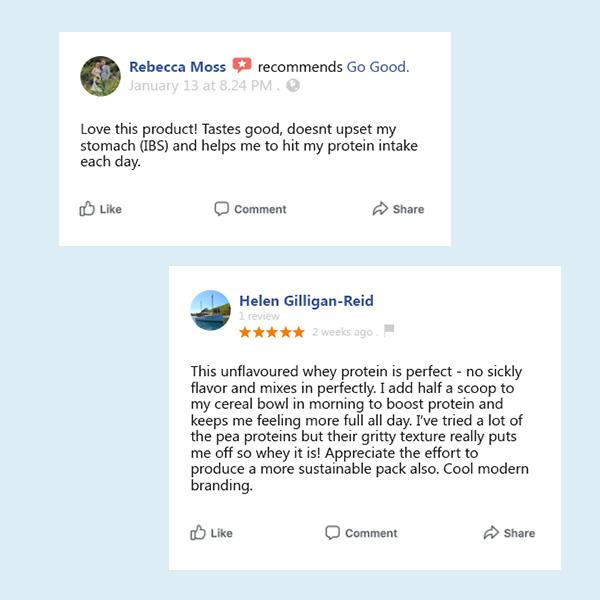Click the comment bubble icon on Helen's review

click(x=332, y=533)
